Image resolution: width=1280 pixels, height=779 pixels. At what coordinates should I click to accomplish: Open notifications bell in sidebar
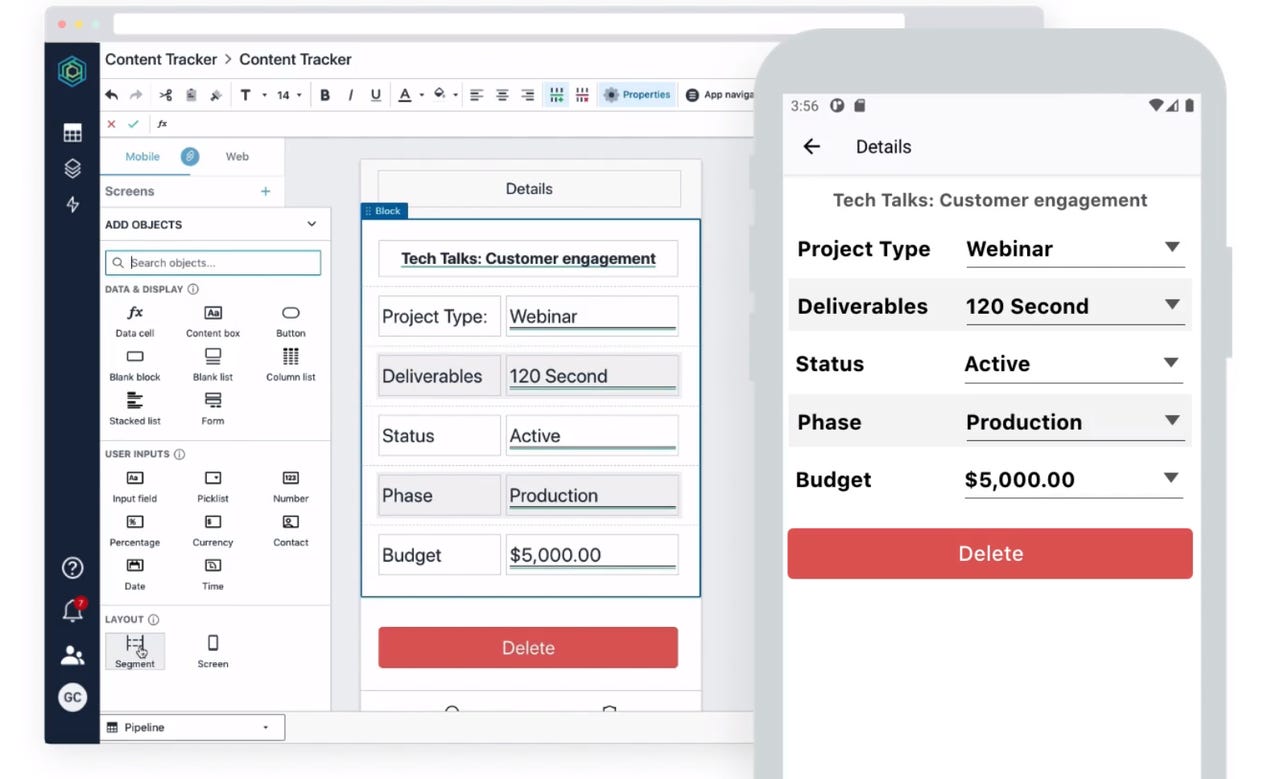coord(72,611)
